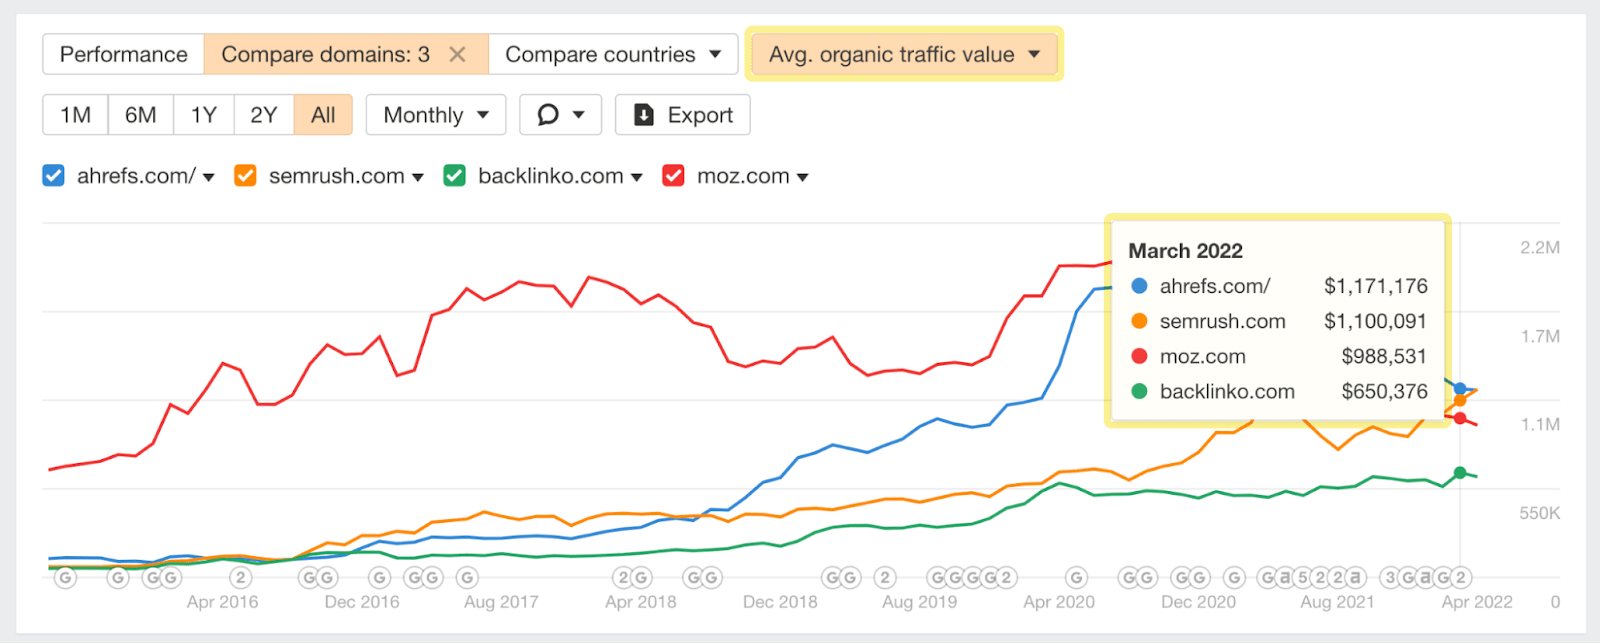The height and width of the screenshot is (644, 1600).
Task: Expand the Compare countries dropdown
Action: point(614,54)
